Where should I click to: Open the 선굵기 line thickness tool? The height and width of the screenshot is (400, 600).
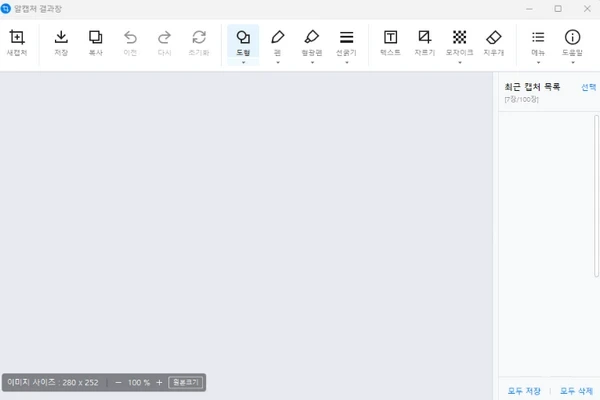coord(346,41)
